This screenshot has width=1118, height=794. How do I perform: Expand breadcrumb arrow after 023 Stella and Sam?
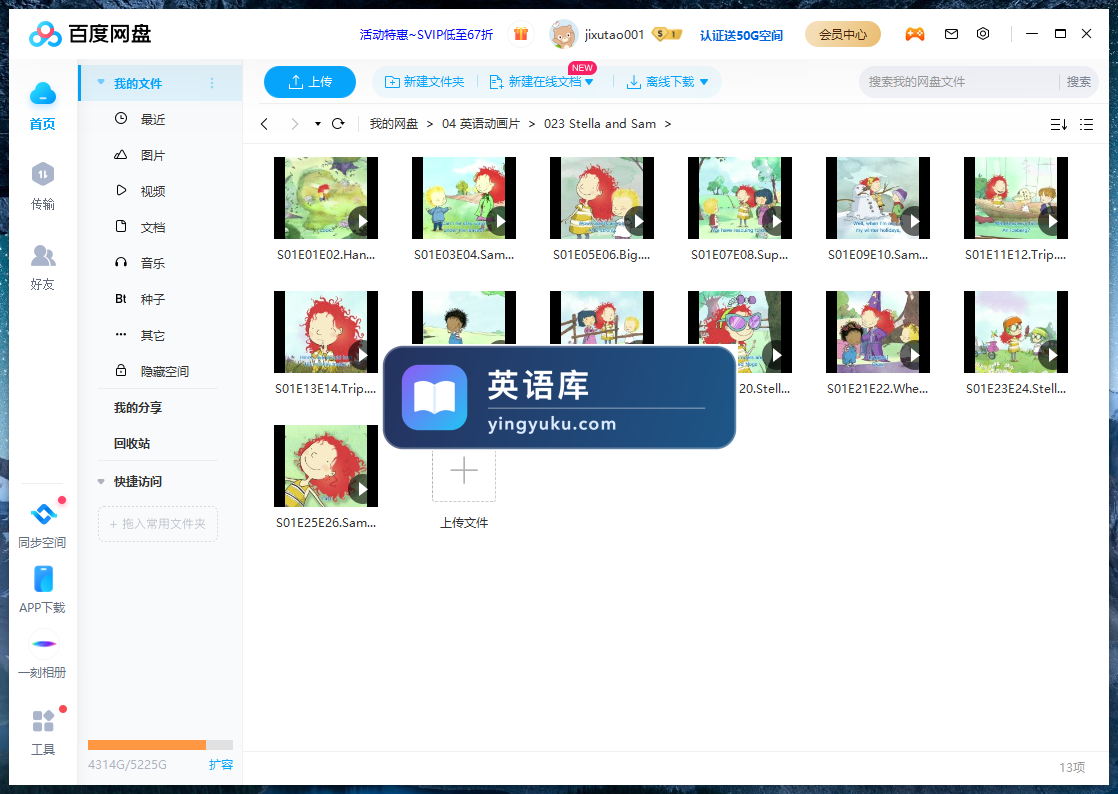click(667, 124)
